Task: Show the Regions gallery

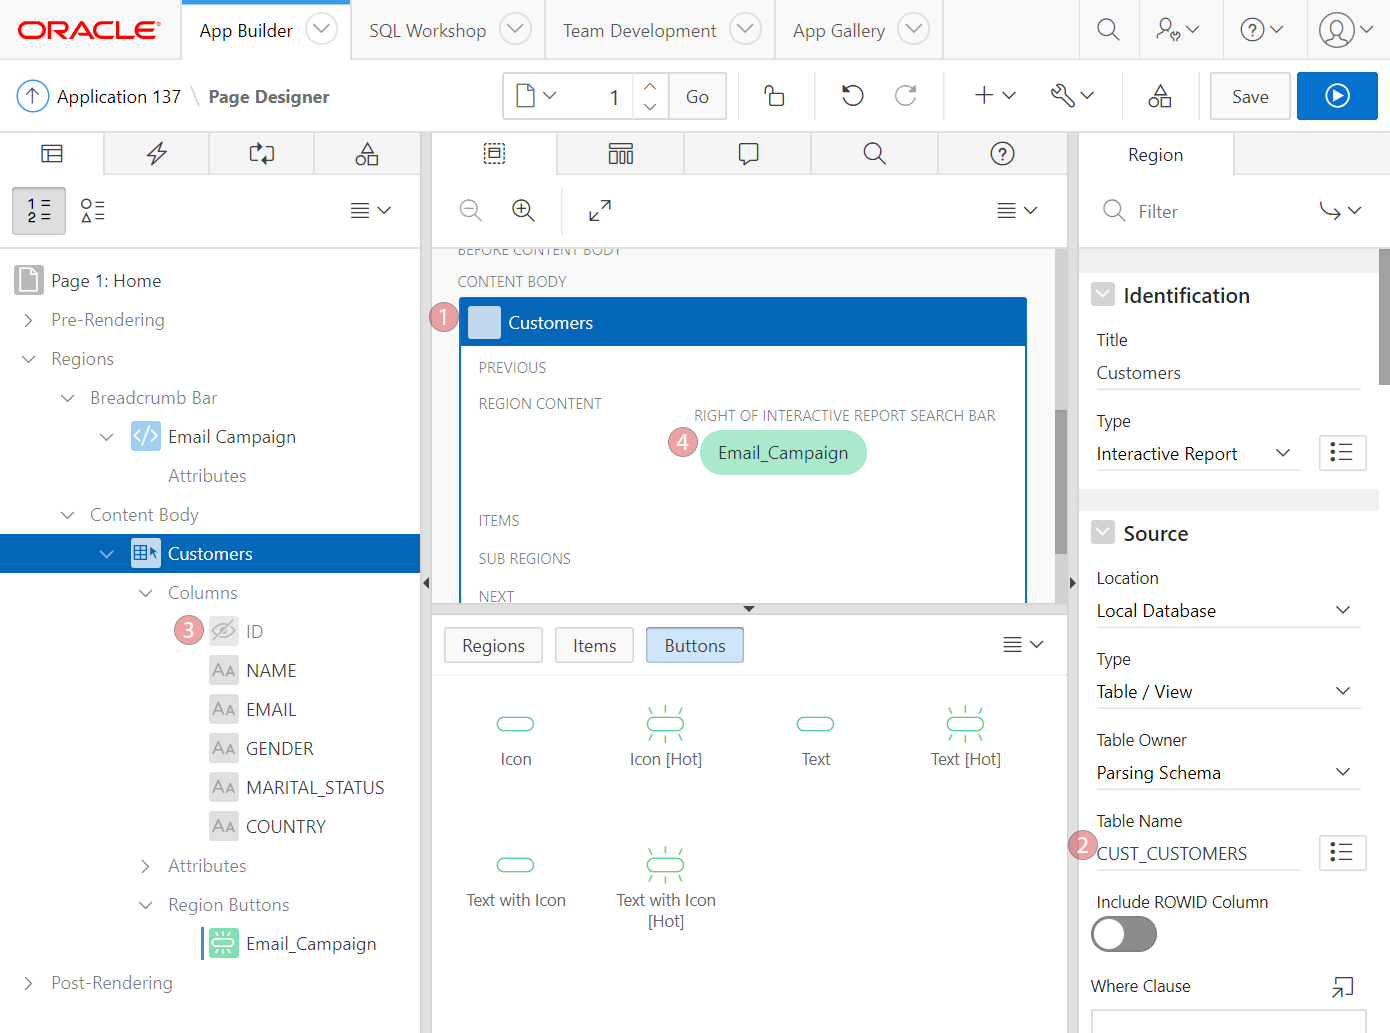Action: click(493, 645)
